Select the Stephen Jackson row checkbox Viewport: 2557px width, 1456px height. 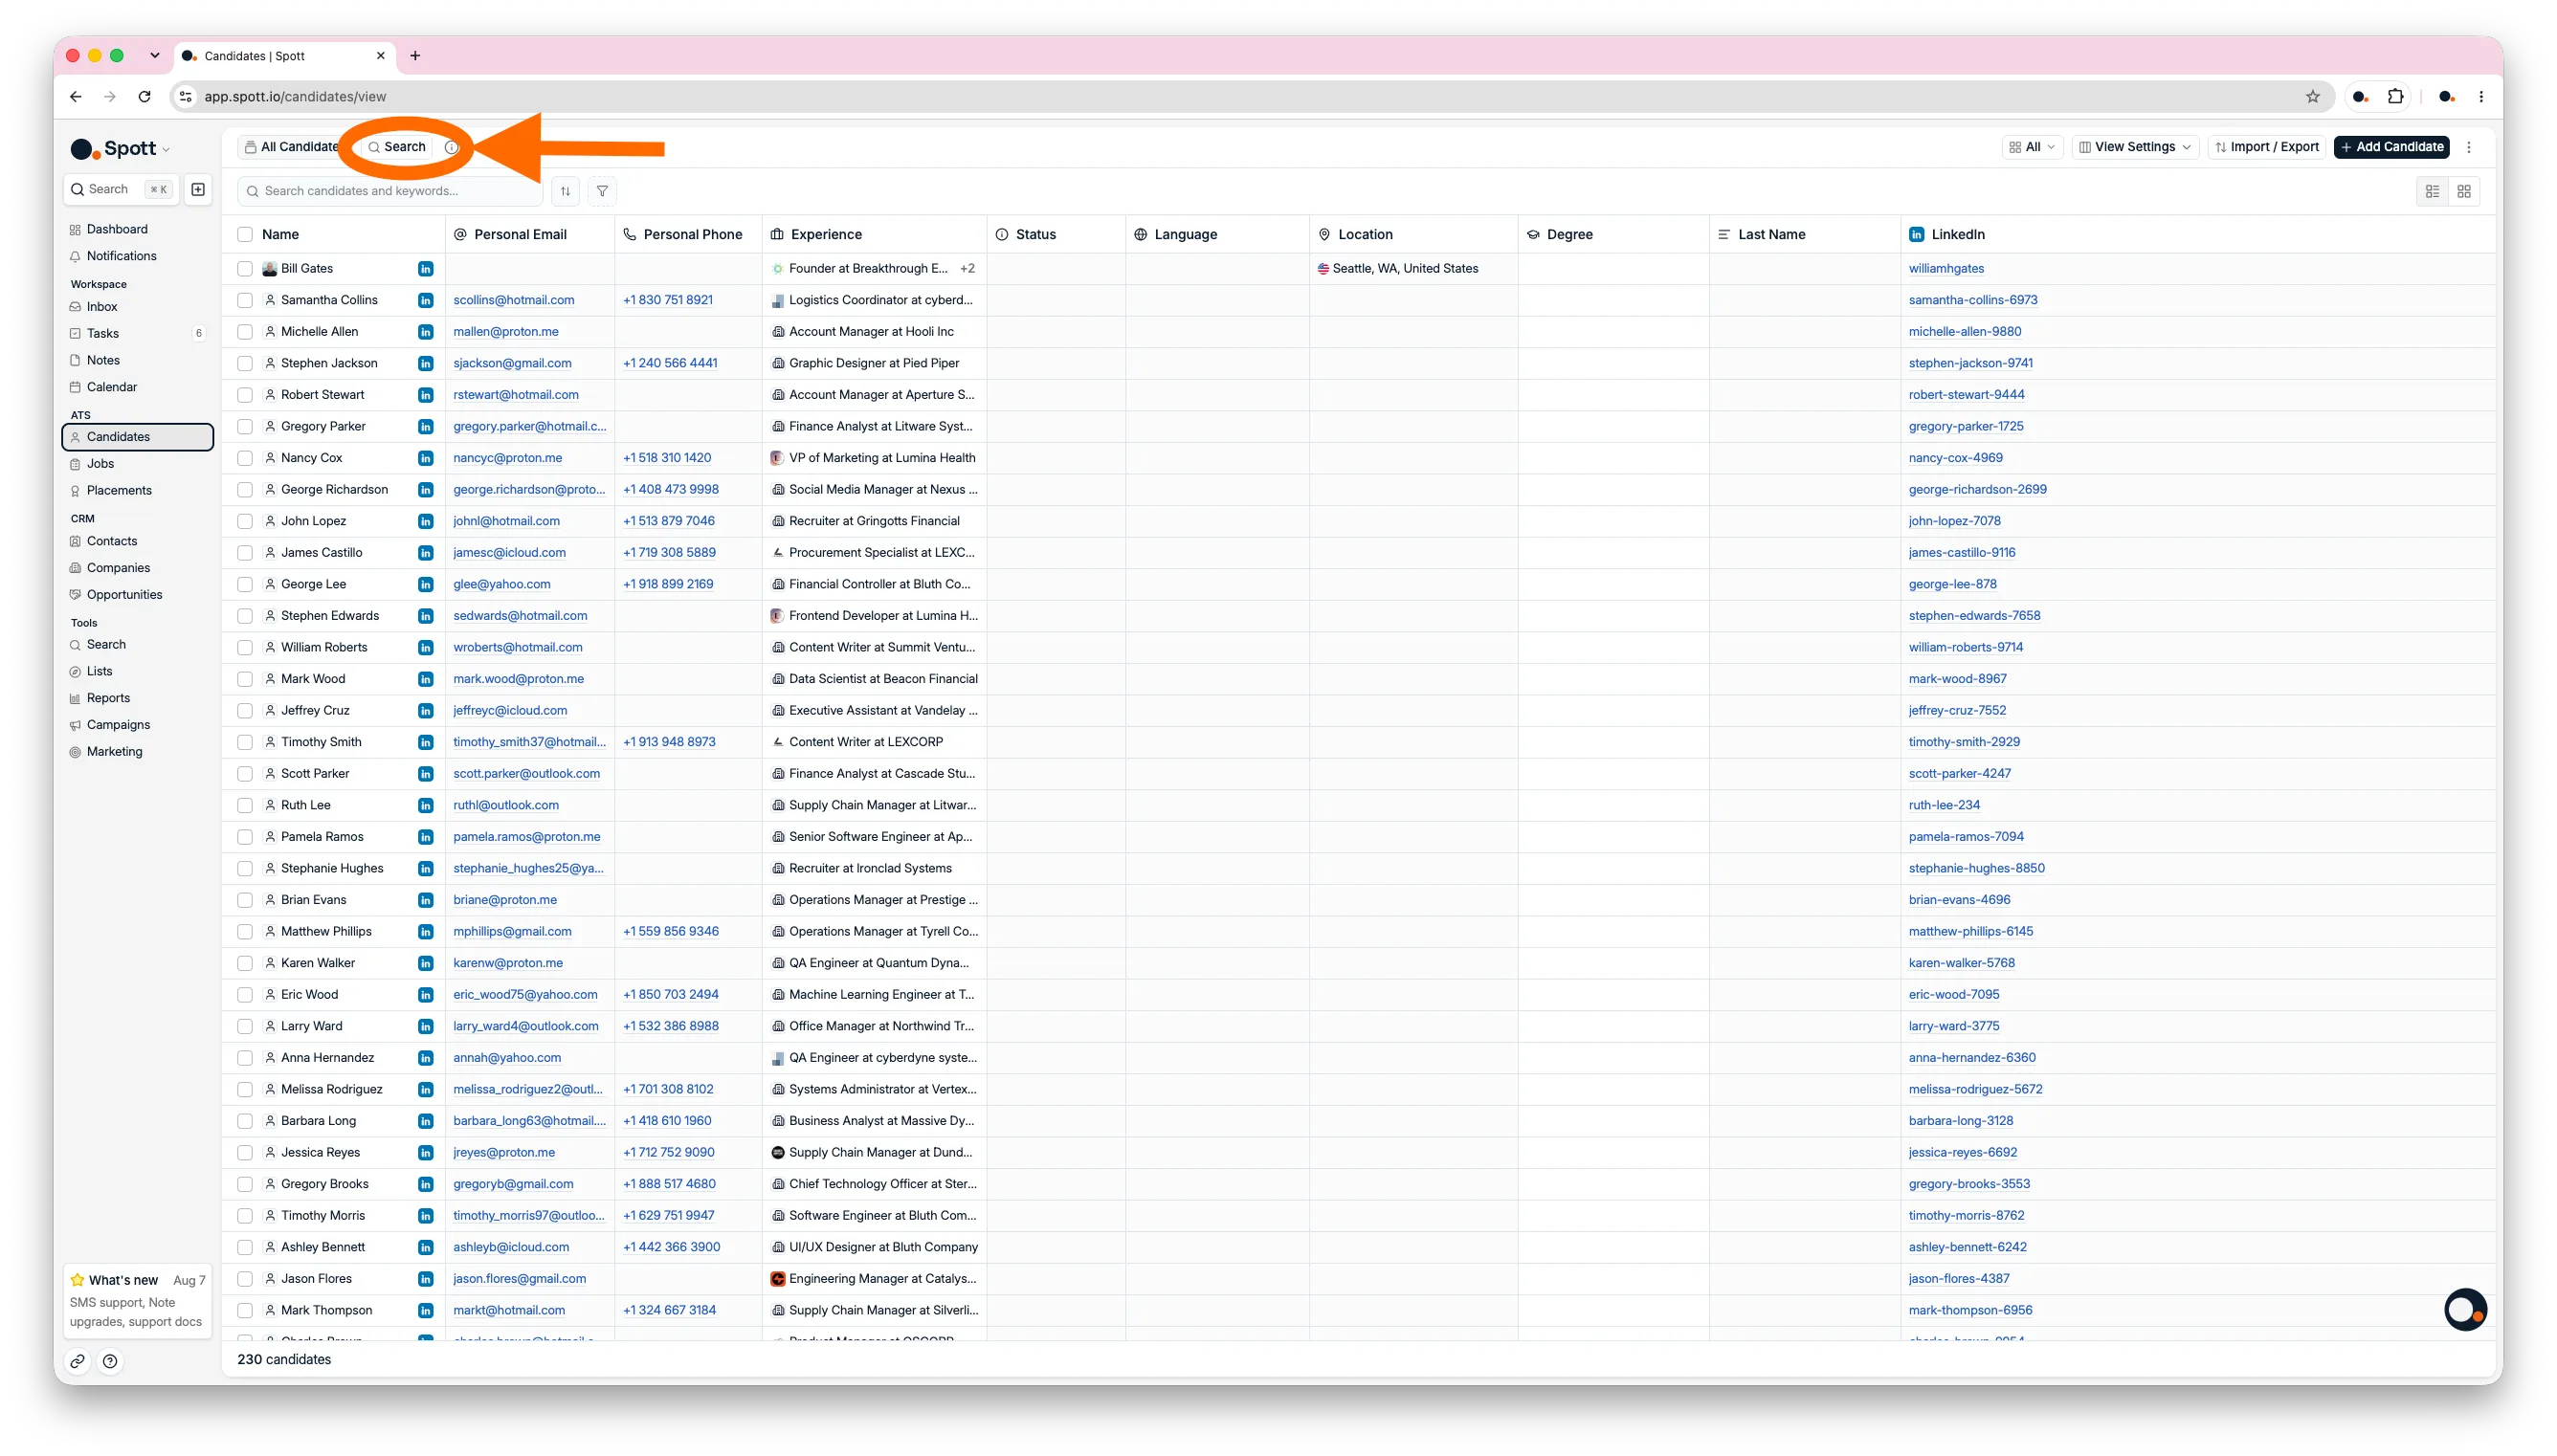coord(245,364)
